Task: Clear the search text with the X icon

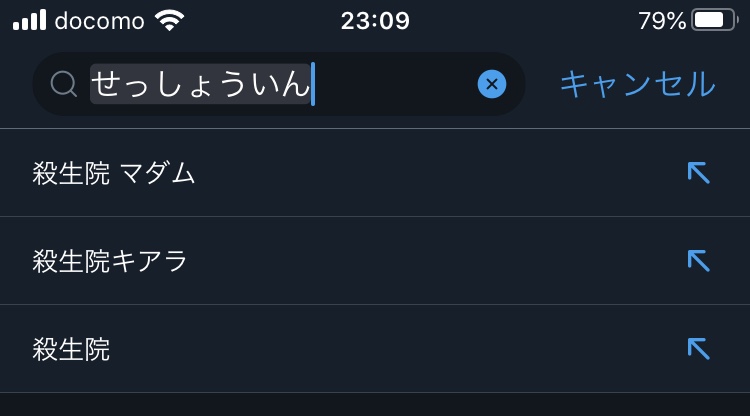Action: pyautogui.click(x=492, y=84)
